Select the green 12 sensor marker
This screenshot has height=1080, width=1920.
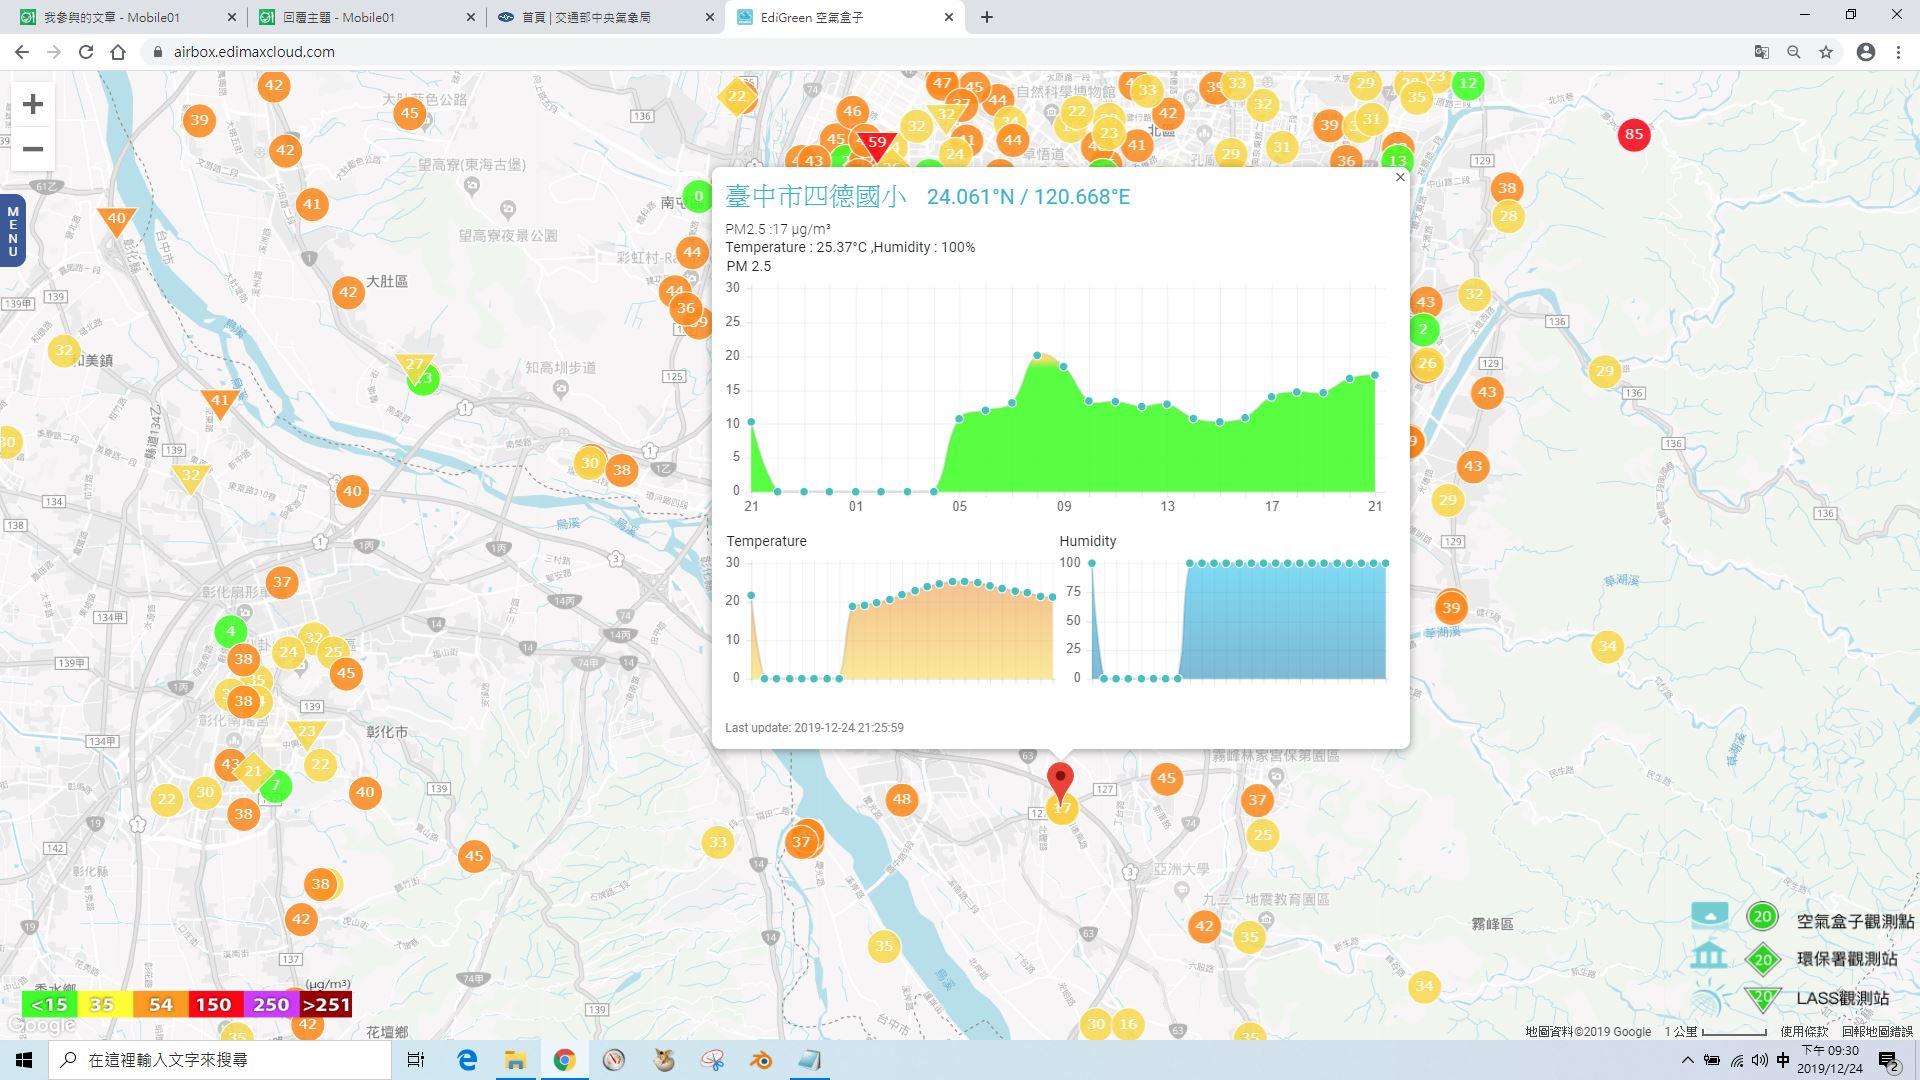(x=1467, y=84)
